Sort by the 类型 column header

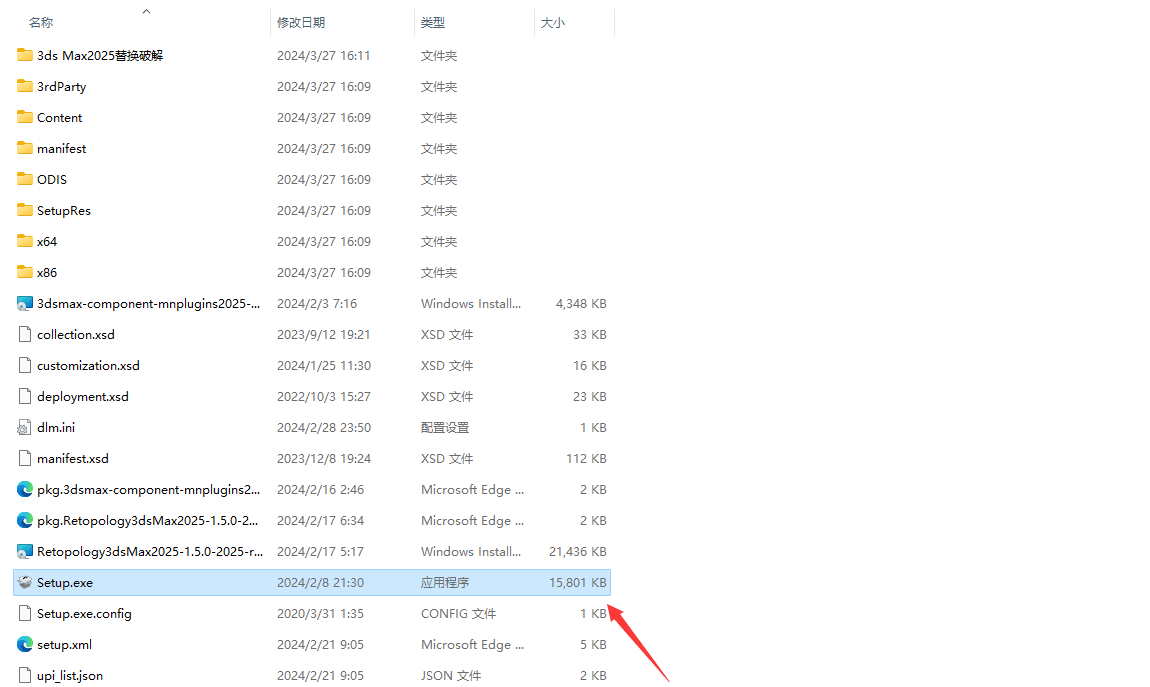(433, 22)
